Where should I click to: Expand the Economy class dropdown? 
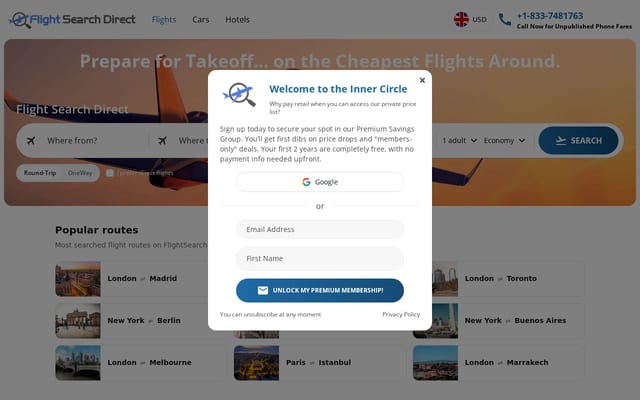[x=504, y=140]
